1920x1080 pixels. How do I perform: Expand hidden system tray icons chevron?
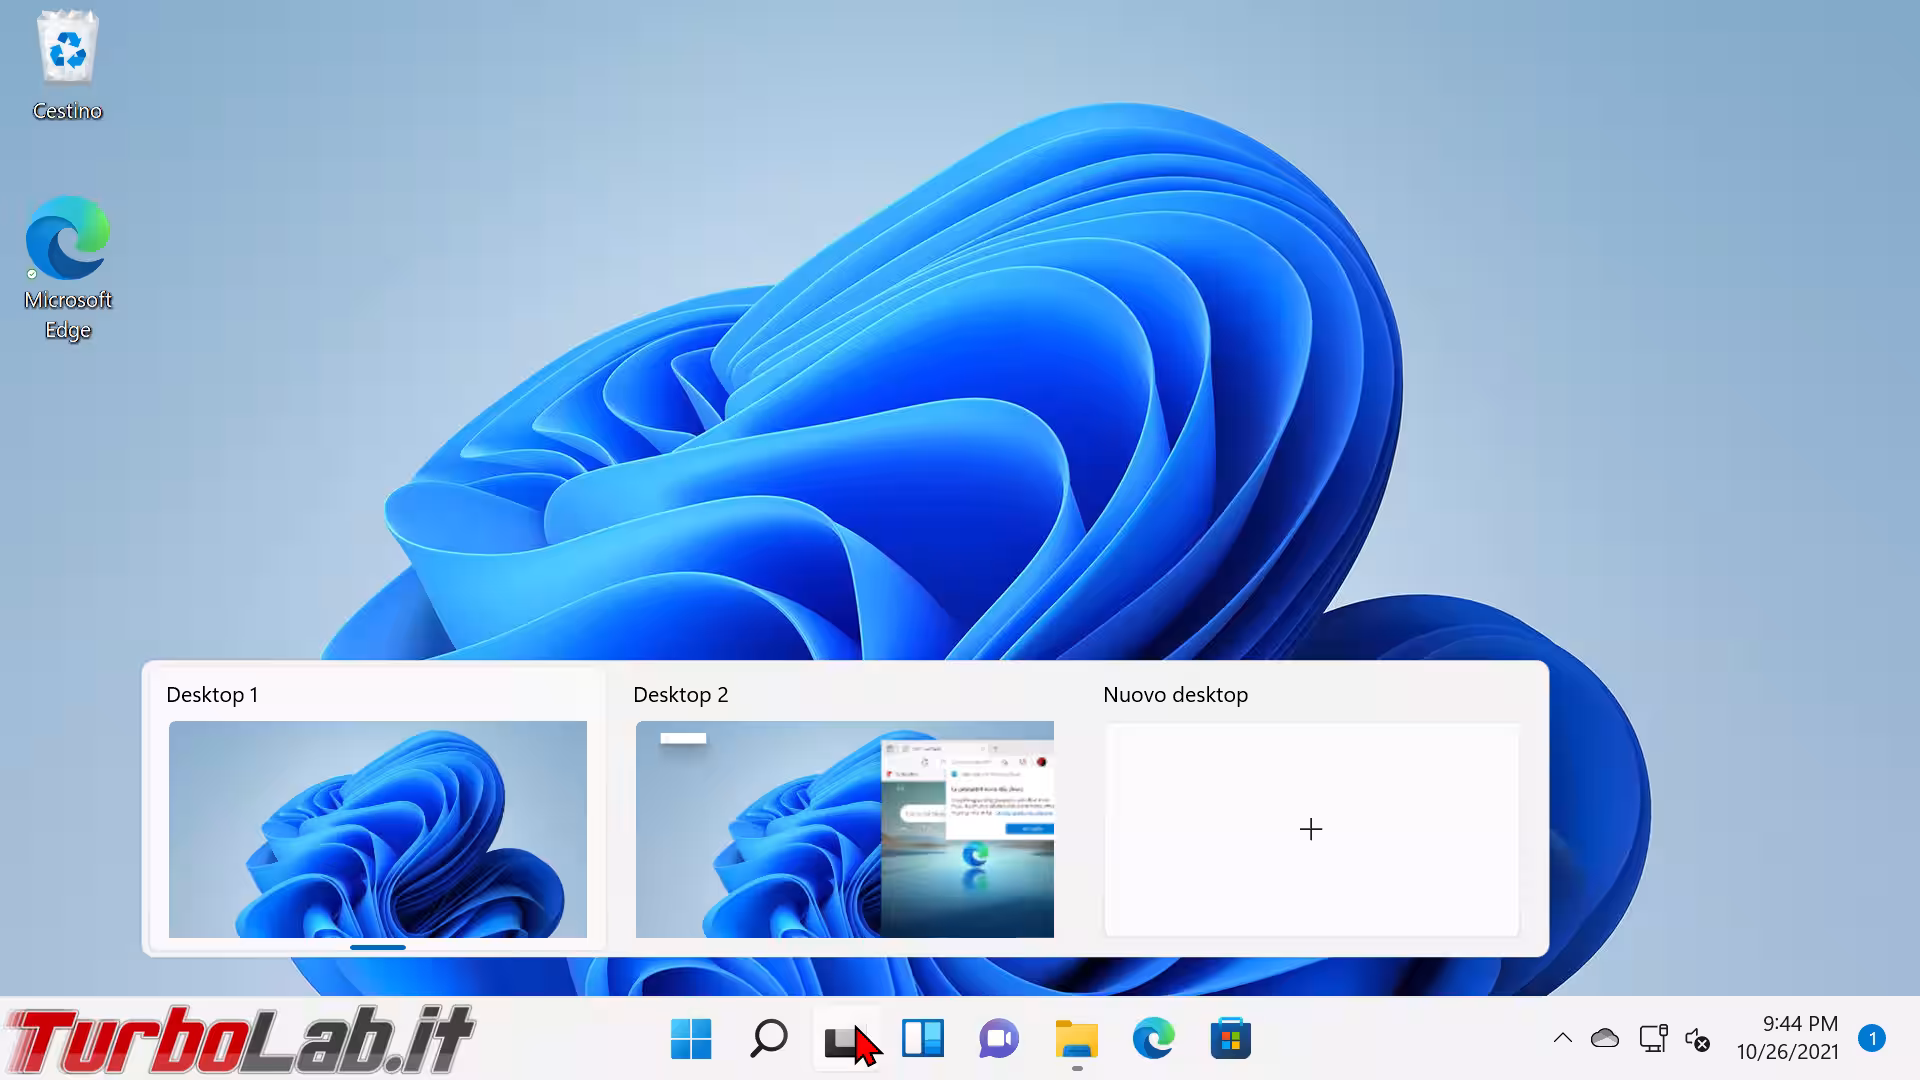1562,1039
